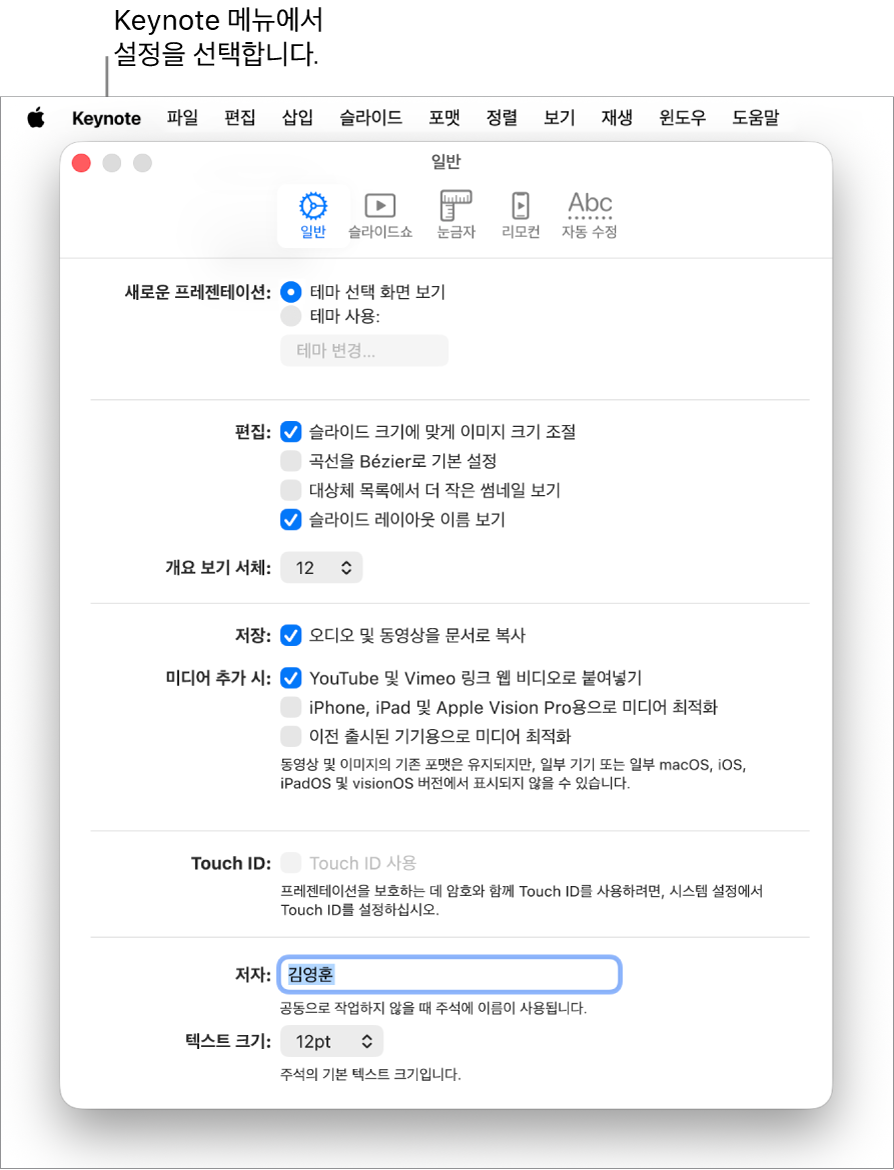Open the 포맷 menu
The width and height of the screenshot is (894, 1170).
click(444, 118)
